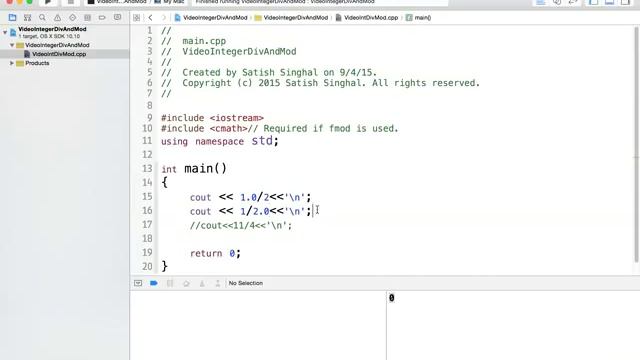Click the Step Over debug icon
The image size is (640, 360).
186,283
